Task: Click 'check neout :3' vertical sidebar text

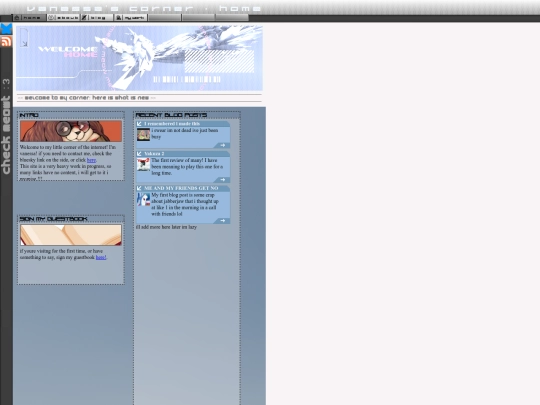Action: [6, 126]
